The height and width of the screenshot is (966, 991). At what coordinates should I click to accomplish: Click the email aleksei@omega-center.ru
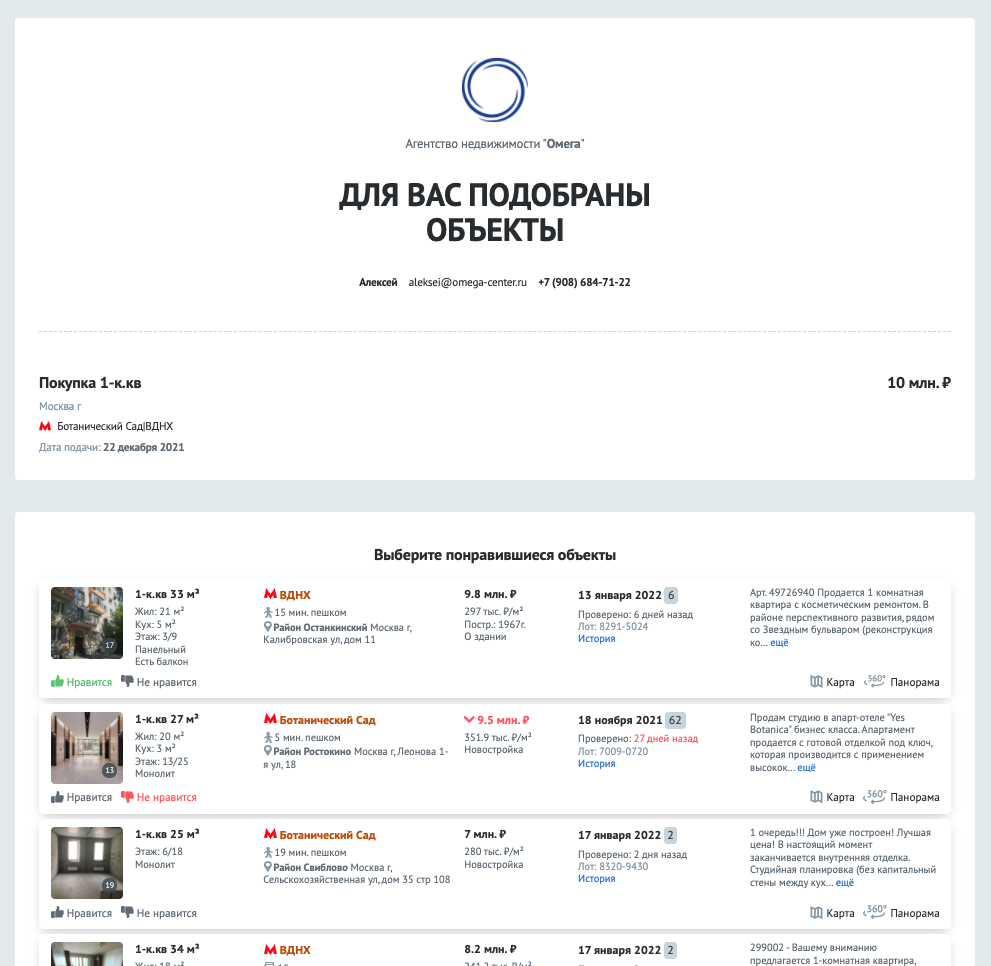[x=467, y=282]
